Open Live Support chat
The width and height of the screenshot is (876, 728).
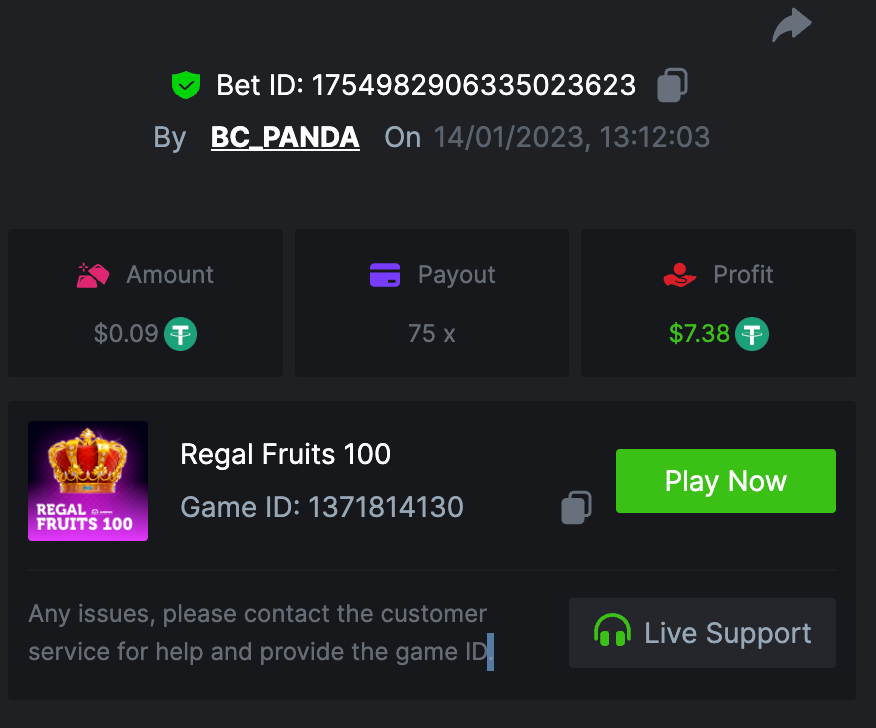[702, 633]
